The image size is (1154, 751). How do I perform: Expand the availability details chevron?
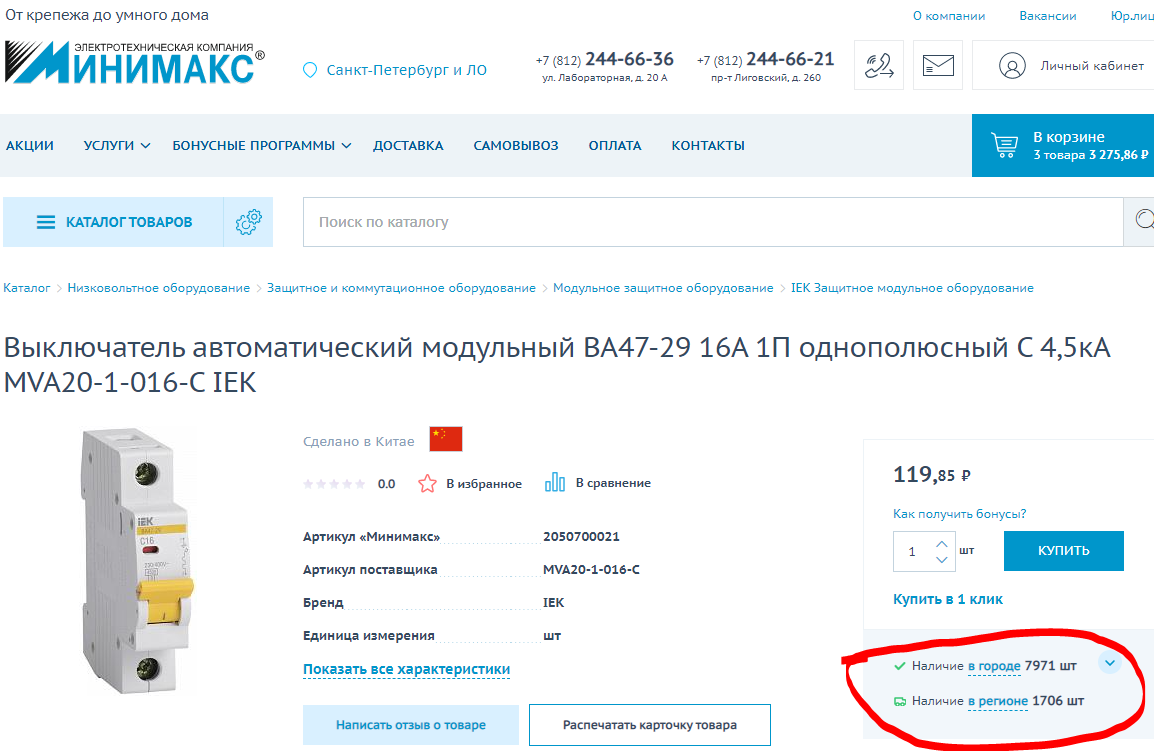(x=1110, y=663)
